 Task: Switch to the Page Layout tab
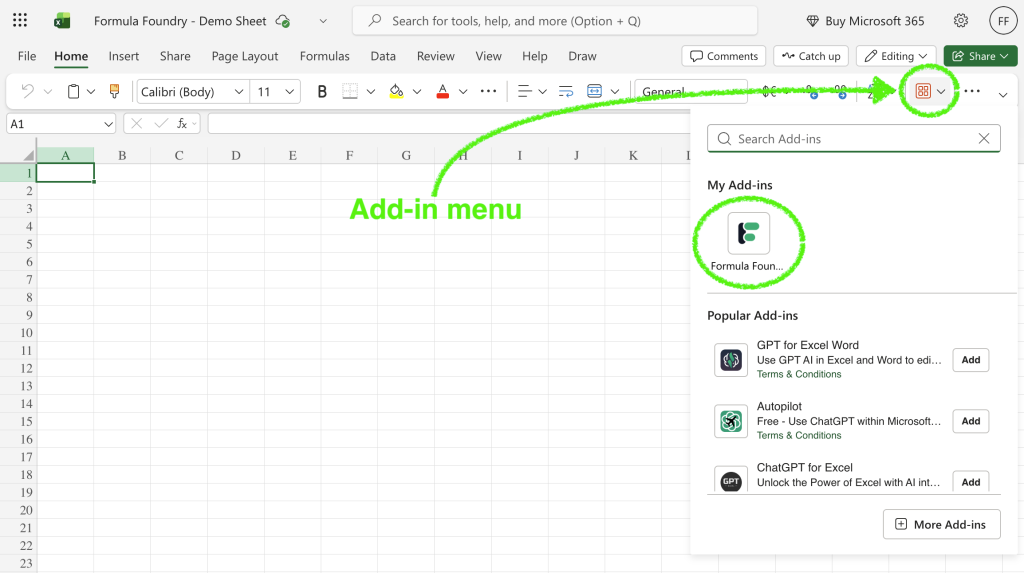click(245, 56)
